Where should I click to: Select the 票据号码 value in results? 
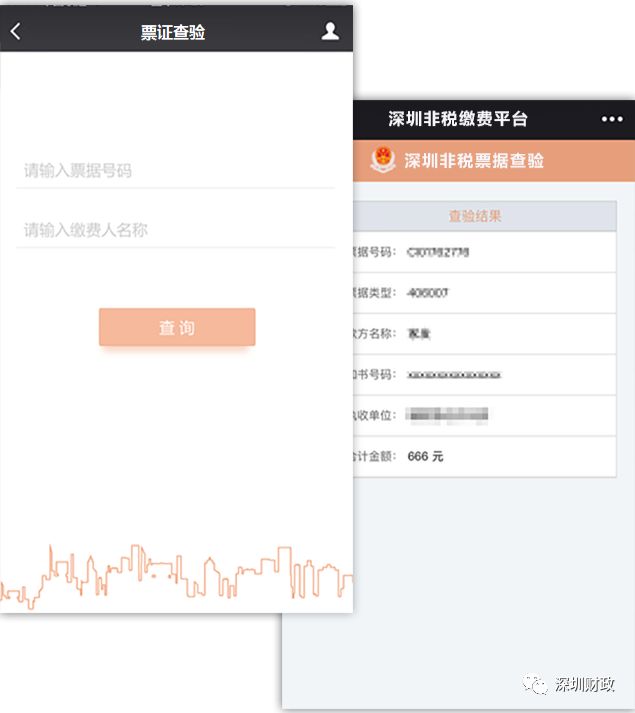click(438, 252)
